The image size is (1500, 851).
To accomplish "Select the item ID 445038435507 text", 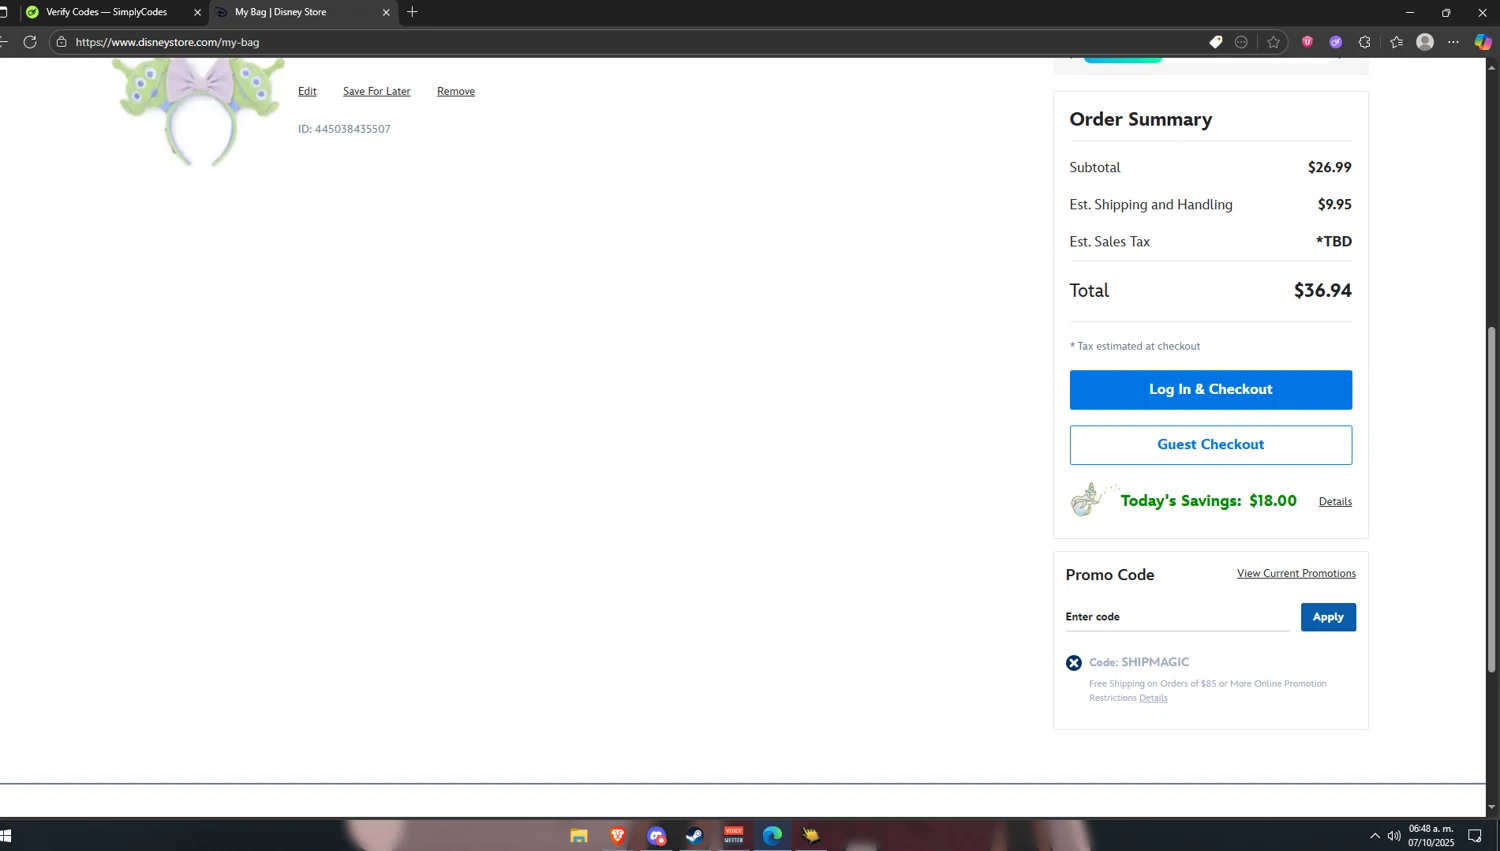I will pos(344,129).
